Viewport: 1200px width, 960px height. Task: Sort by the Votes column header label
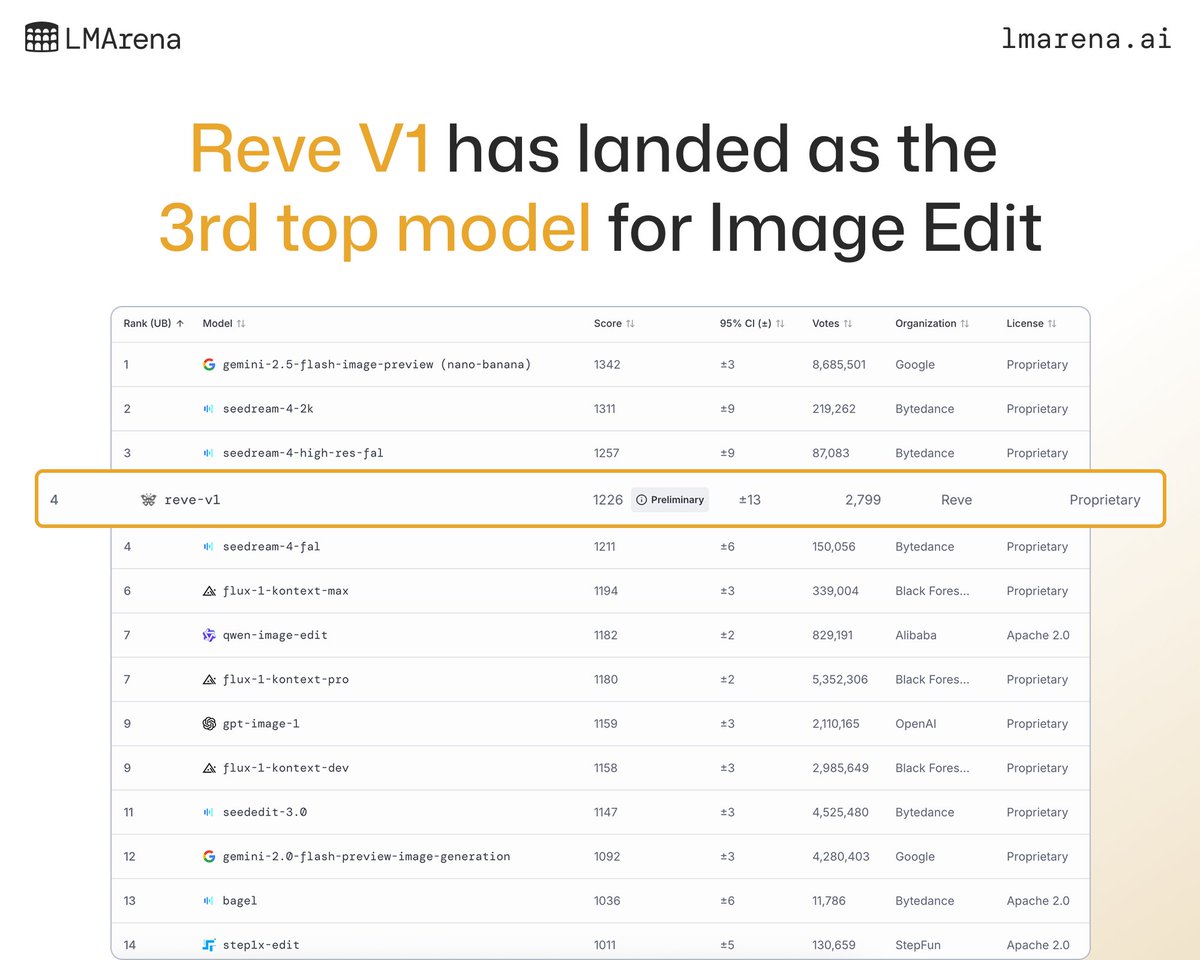coord(826,324)
